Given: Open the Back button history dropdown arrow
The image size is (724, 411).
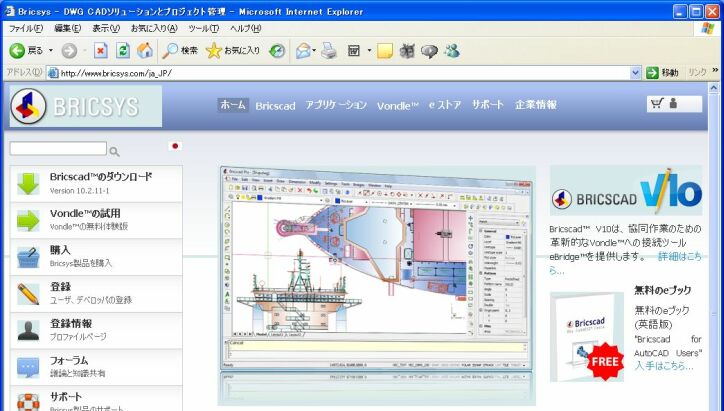Looking at the screenshot, I should 51,50.
